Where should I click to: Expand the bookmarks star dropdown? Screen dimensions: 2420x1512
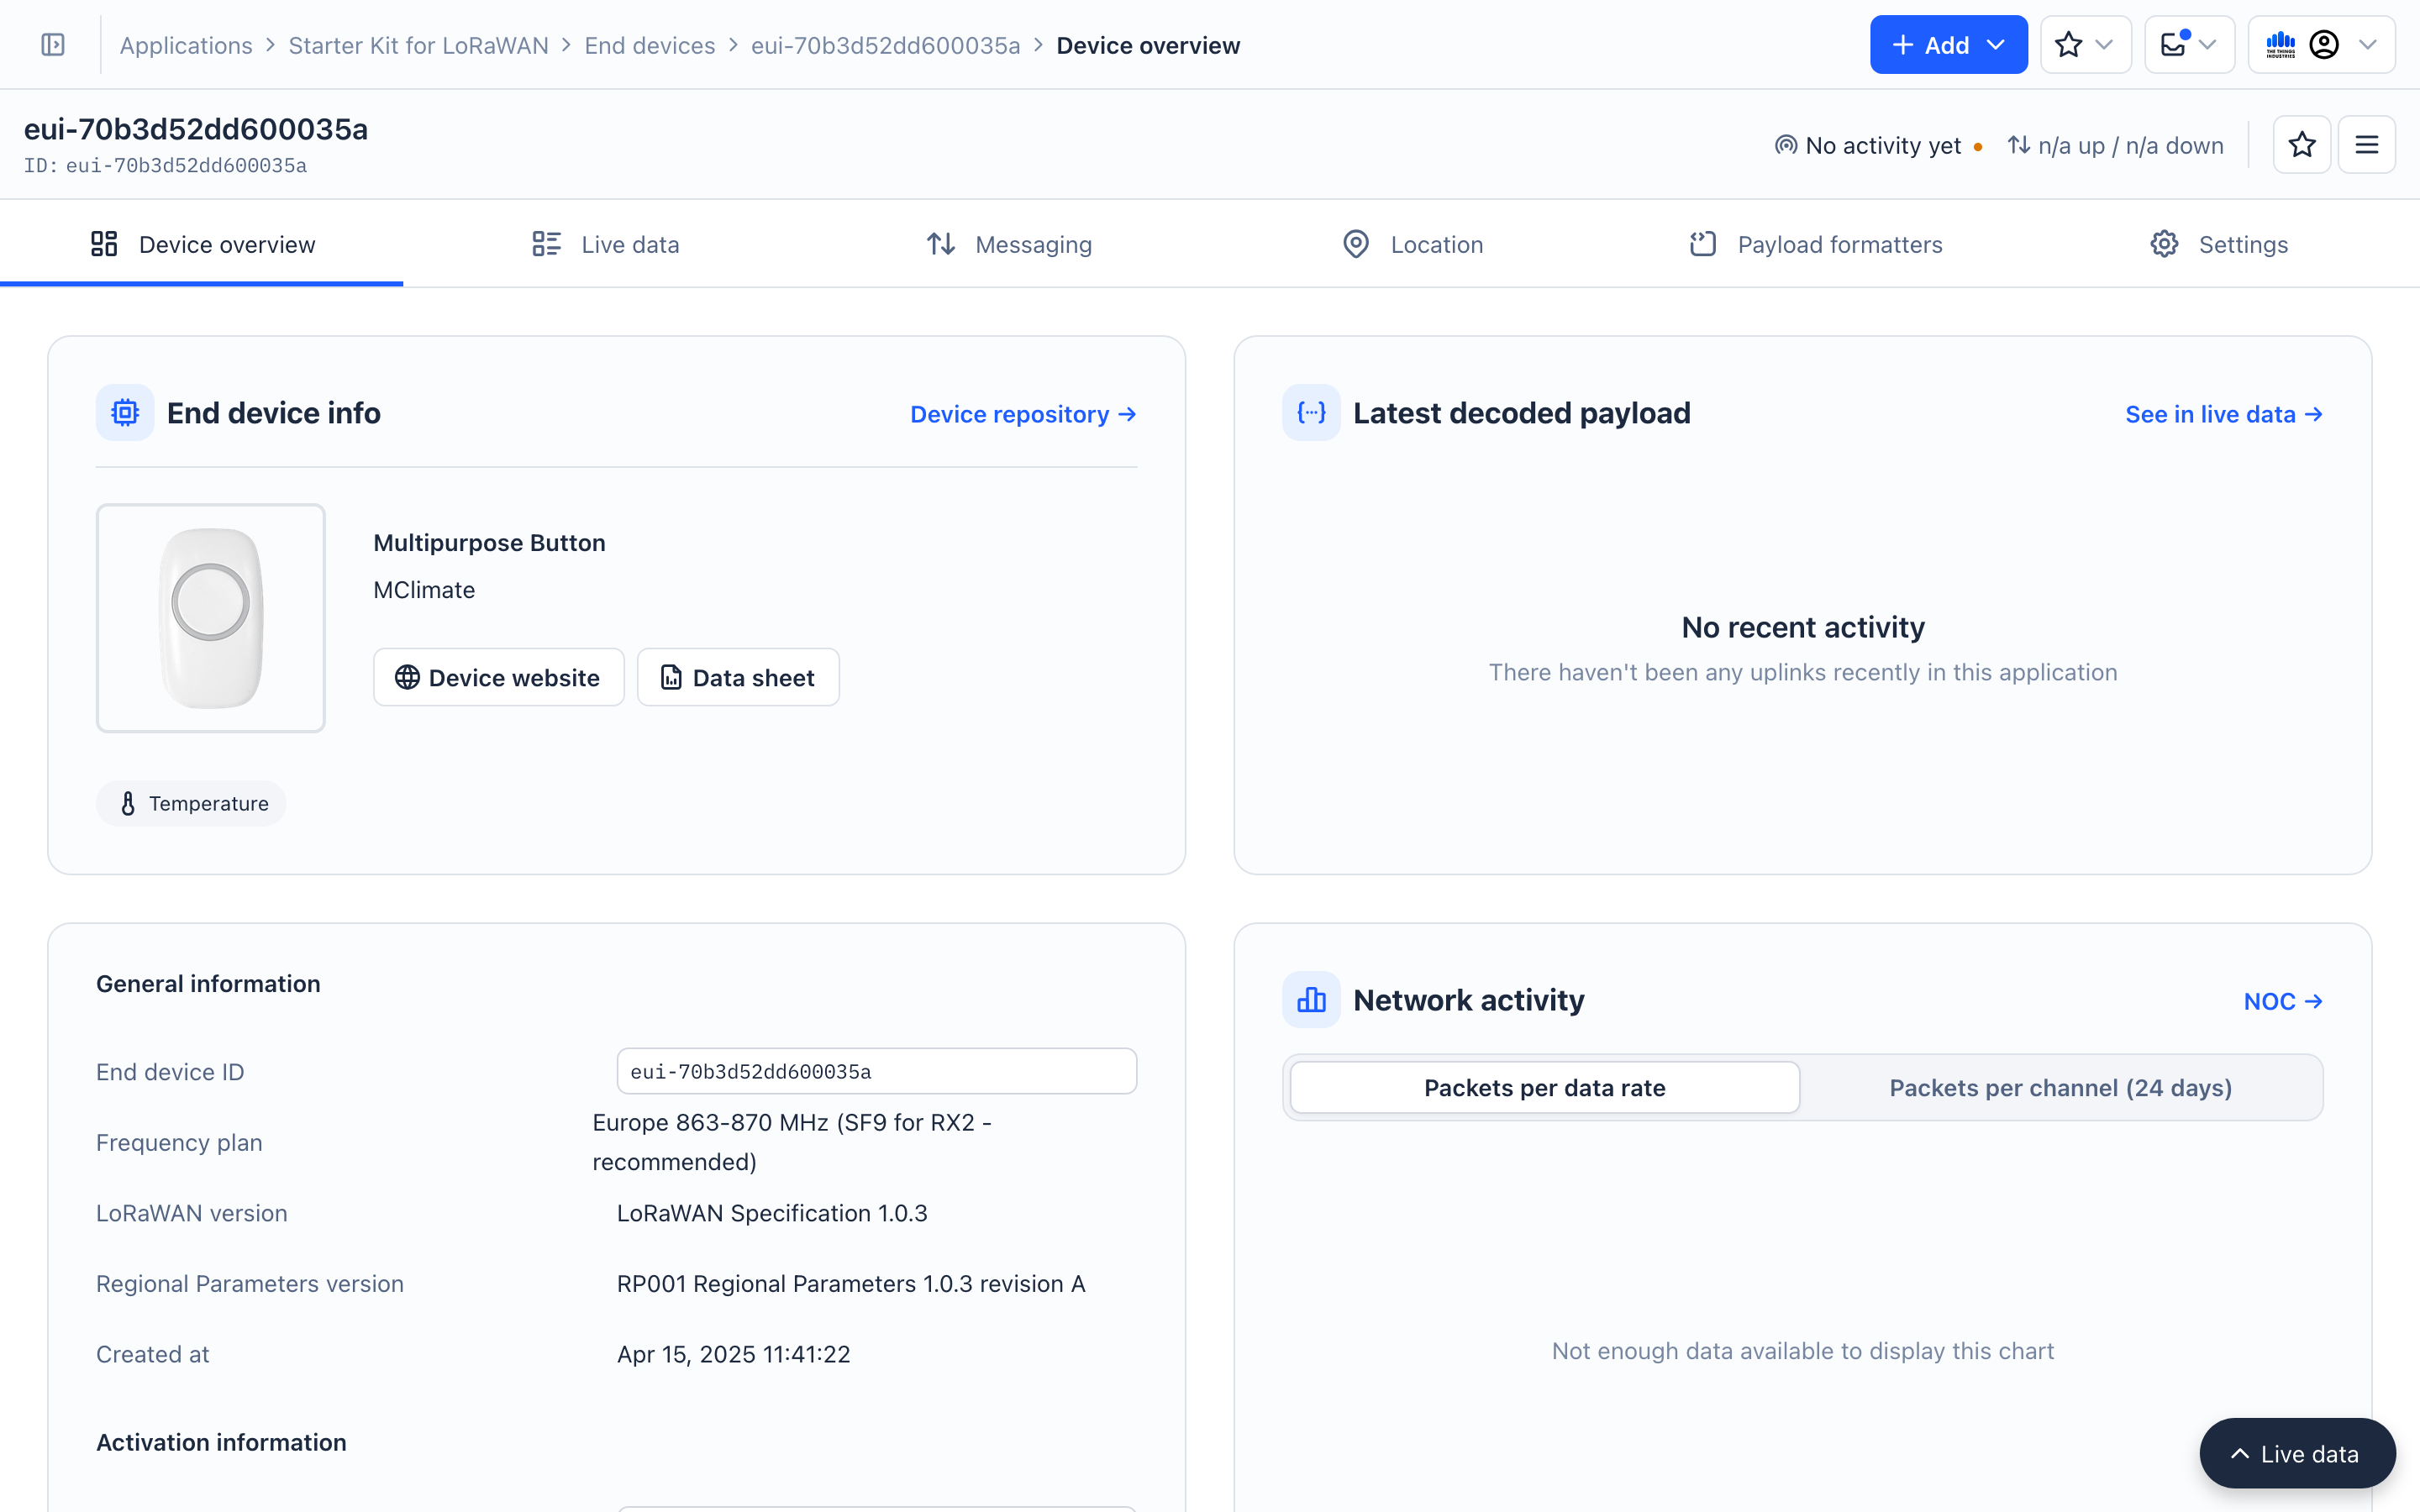pyautogui.click(x=2085, y=45)
